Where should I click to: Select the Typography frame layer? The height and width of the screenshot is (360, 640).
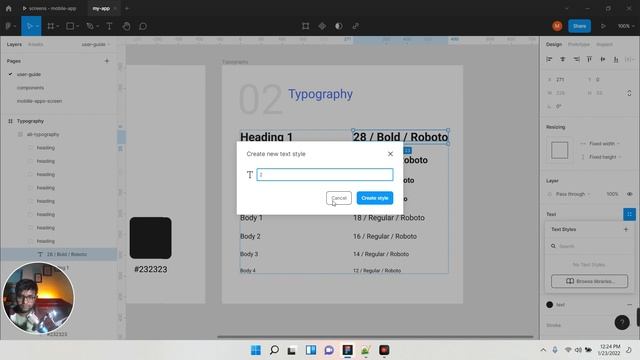pyautogui.click(x=30, y=121)
